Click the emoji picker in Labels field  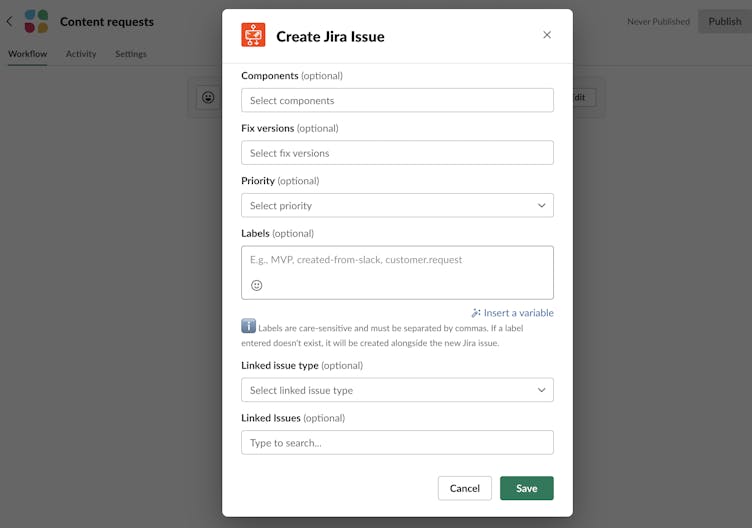click(x=257, y=285)
